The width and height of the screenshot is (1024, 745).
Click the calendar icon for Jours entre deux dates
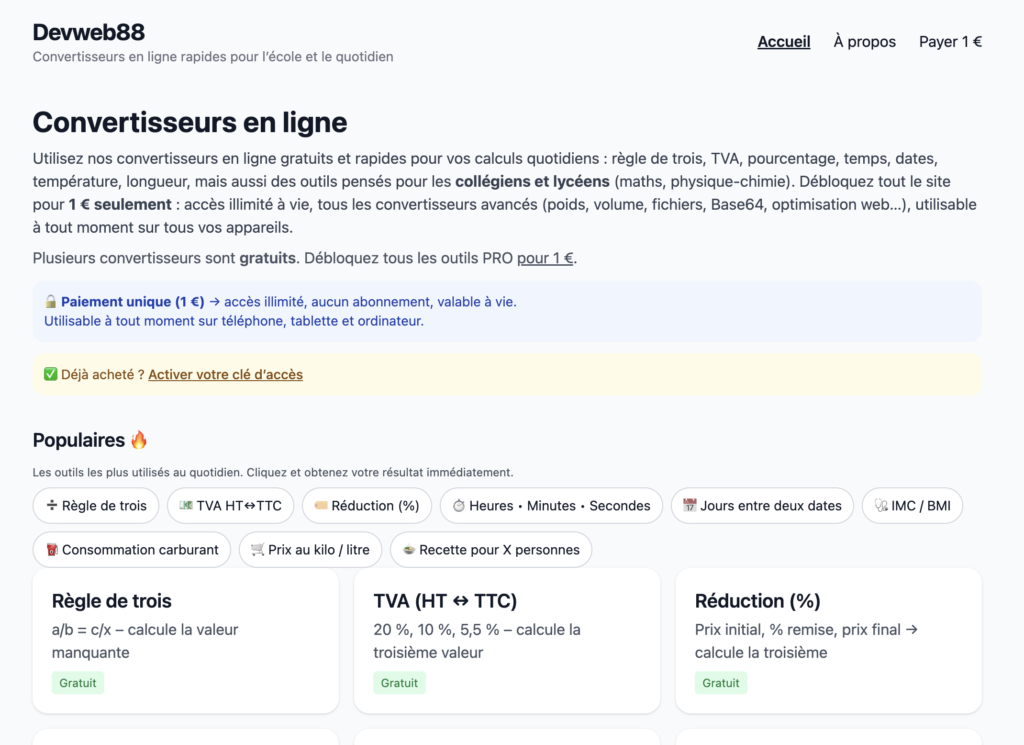689,506
